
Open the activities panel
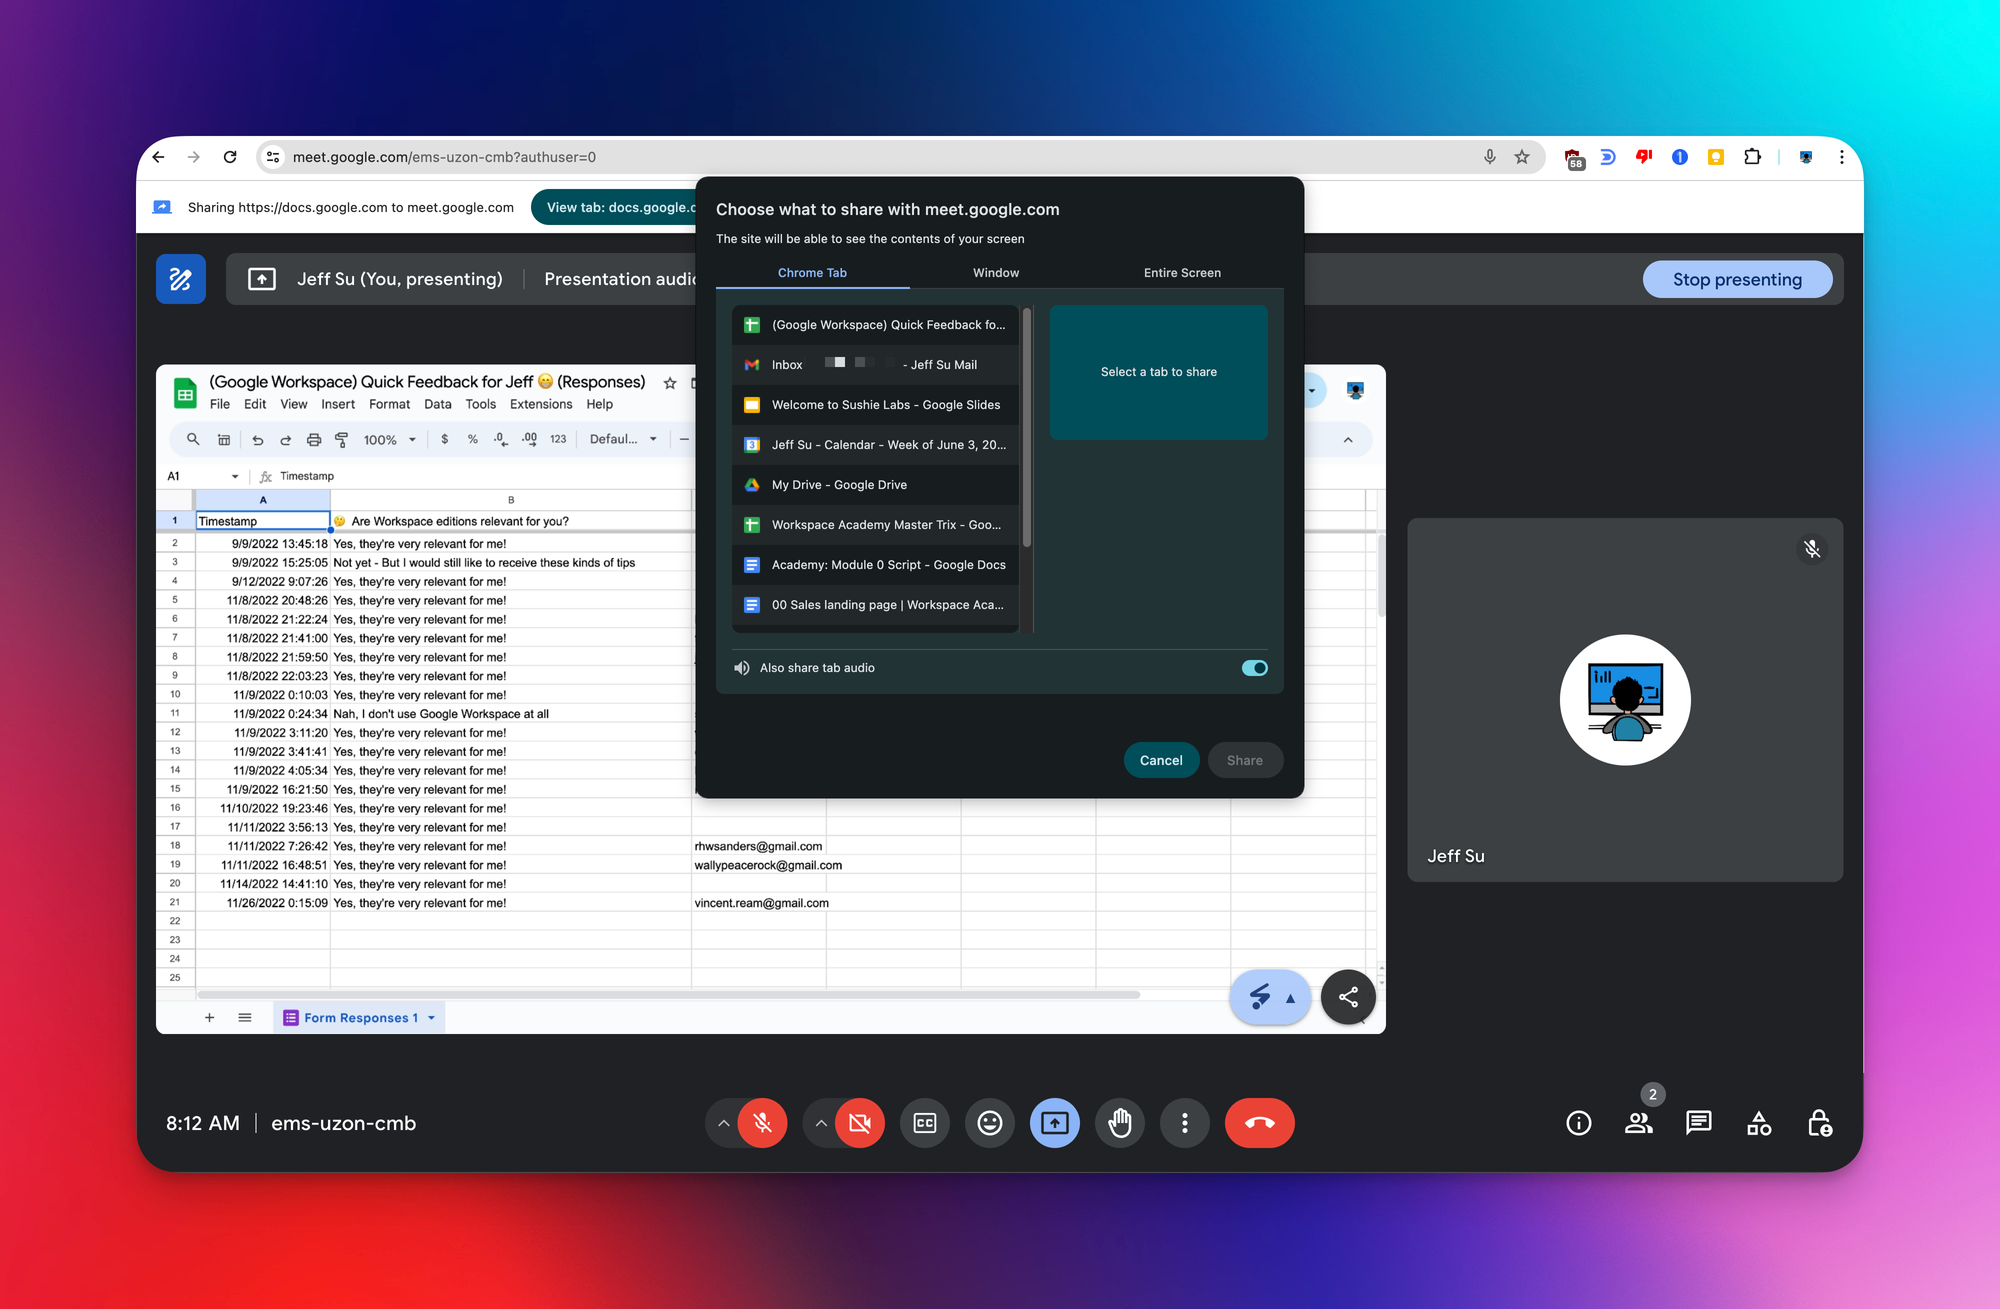(1759, 1123)
